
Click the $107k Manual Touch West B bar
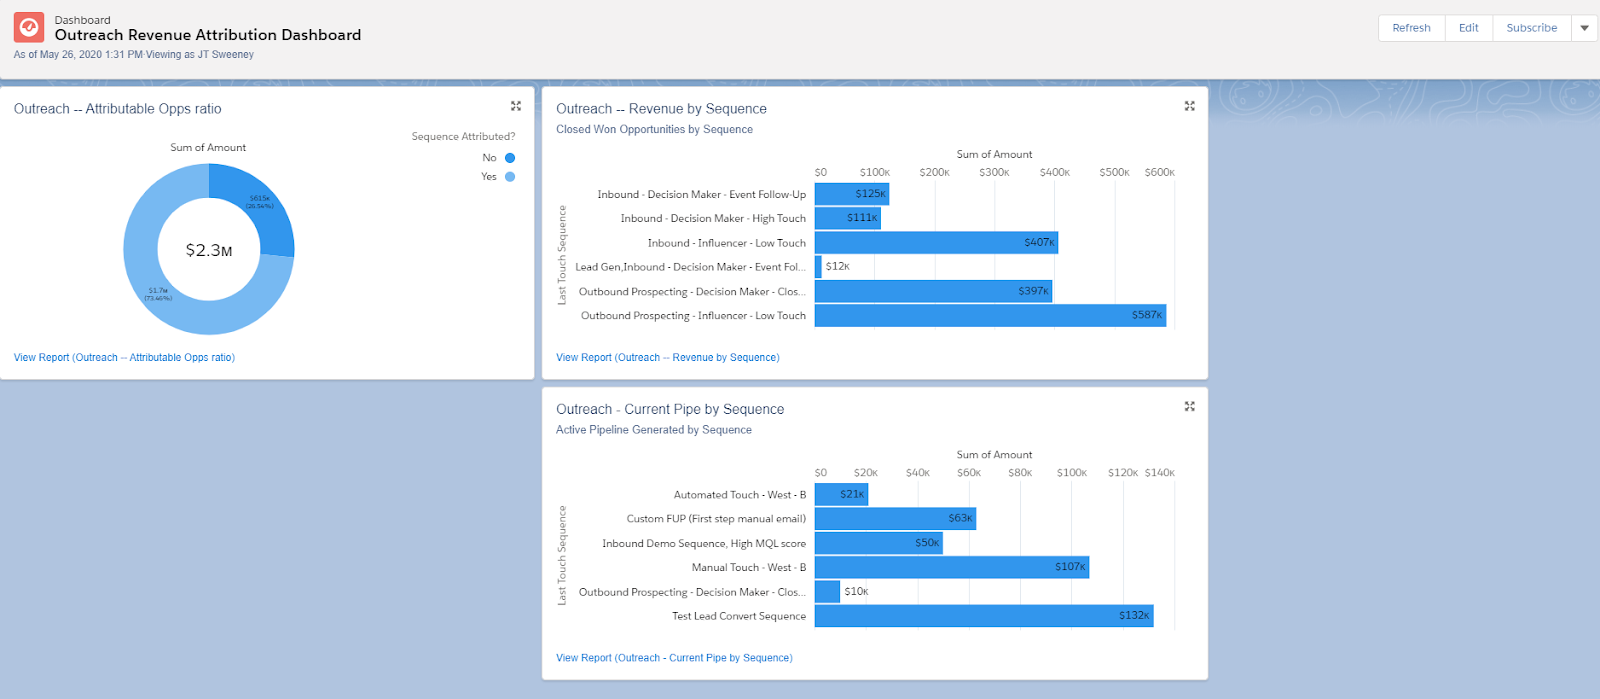click(x=951, y=568)
